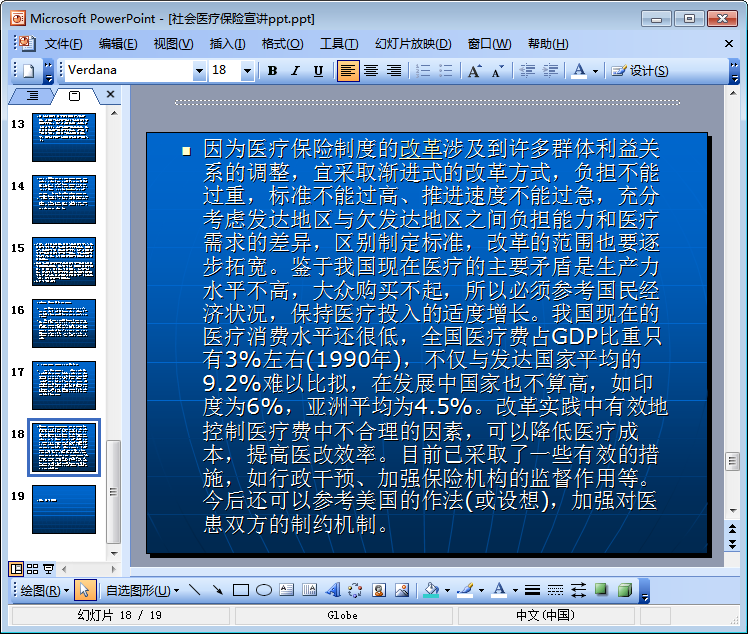Choose the Select Objects arrow tool

click(85, 591)
